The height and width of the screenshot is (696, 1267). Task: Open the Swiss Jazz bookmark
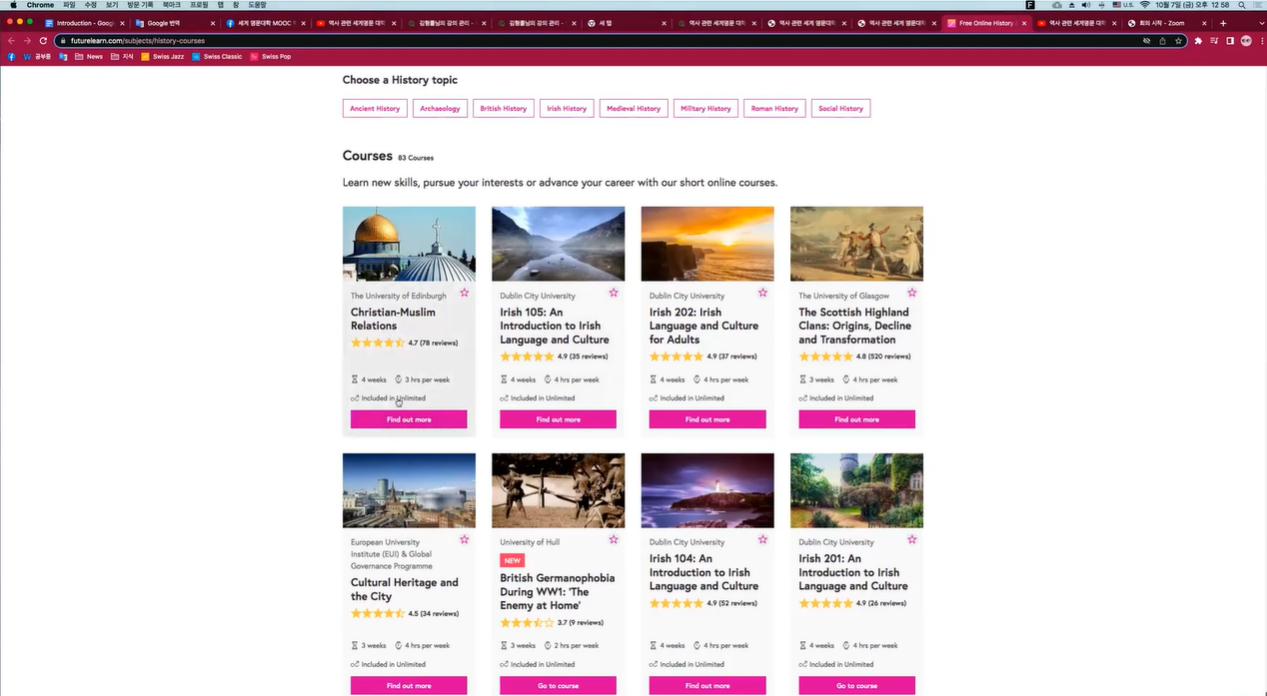point(163,57)
